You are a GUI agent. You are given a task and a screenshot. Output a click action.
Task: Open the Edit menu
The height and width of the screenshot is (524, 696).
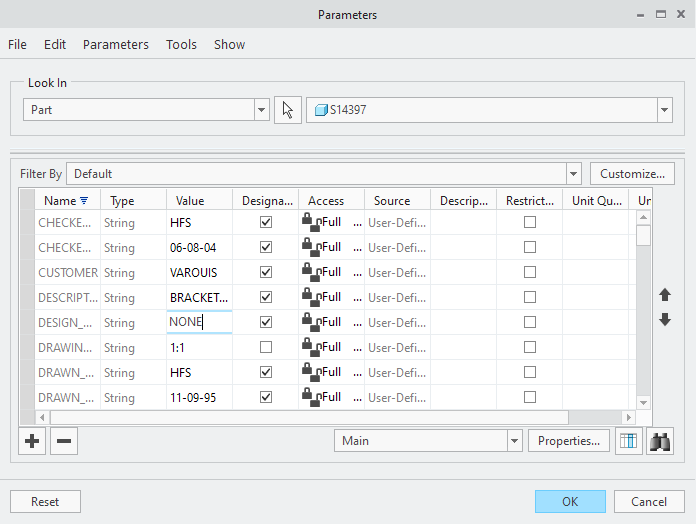[x=55, y=44]
